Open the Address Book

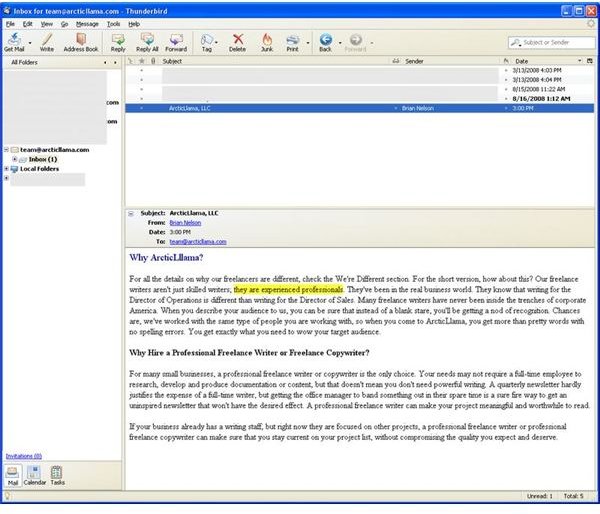coord(81,42)
